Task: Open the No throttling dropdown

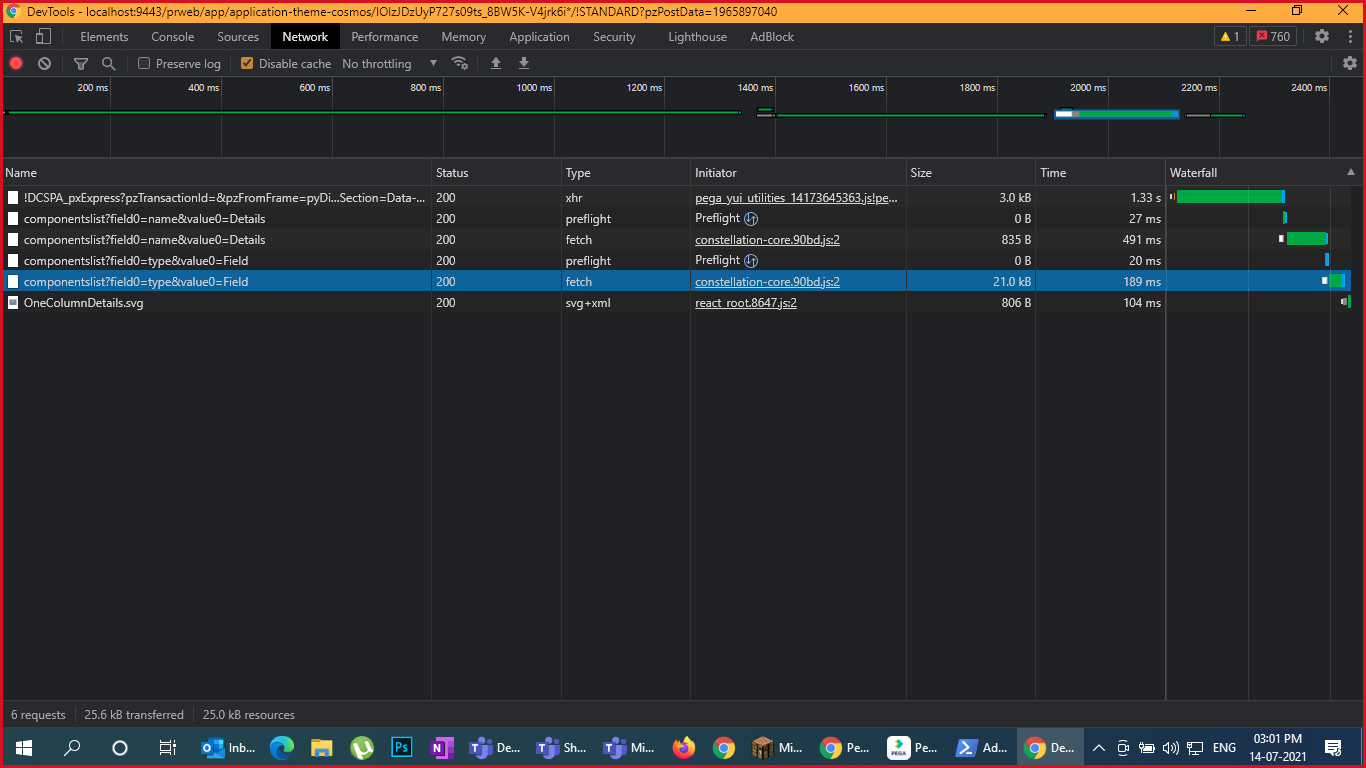Action: 389,63
